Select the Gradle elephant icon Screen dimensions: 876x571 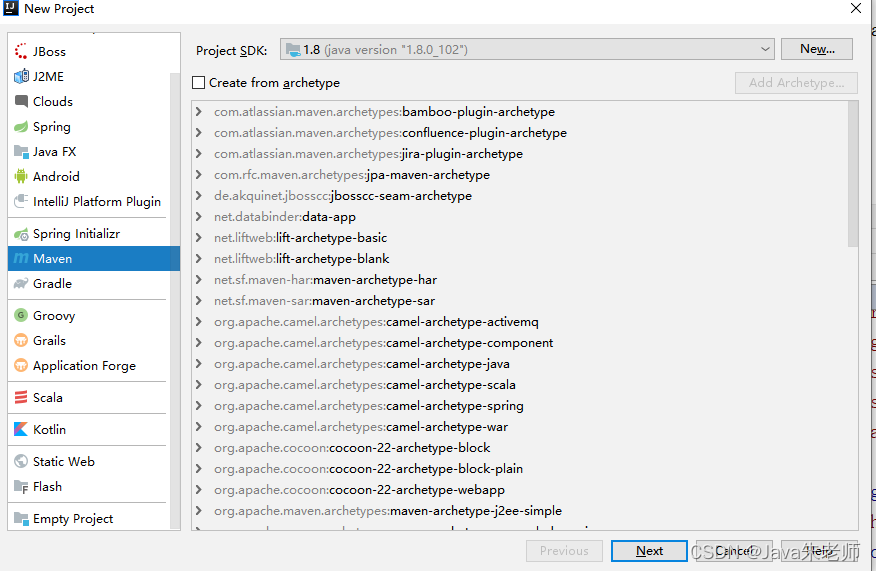[x=21, y=283]
